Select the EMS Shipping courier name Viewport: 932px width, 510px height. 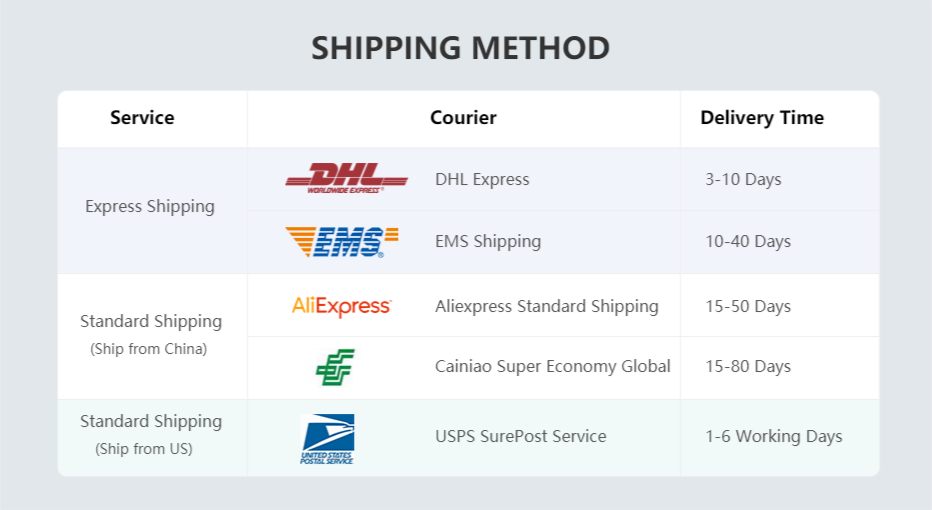[488, 241]
